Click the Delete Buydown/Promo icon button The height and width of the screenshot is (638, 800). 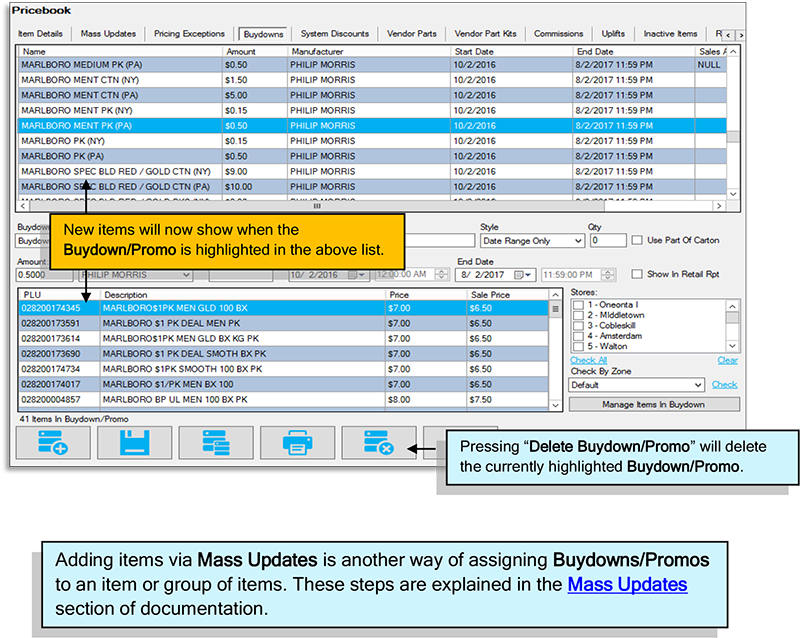coord(379,443)
